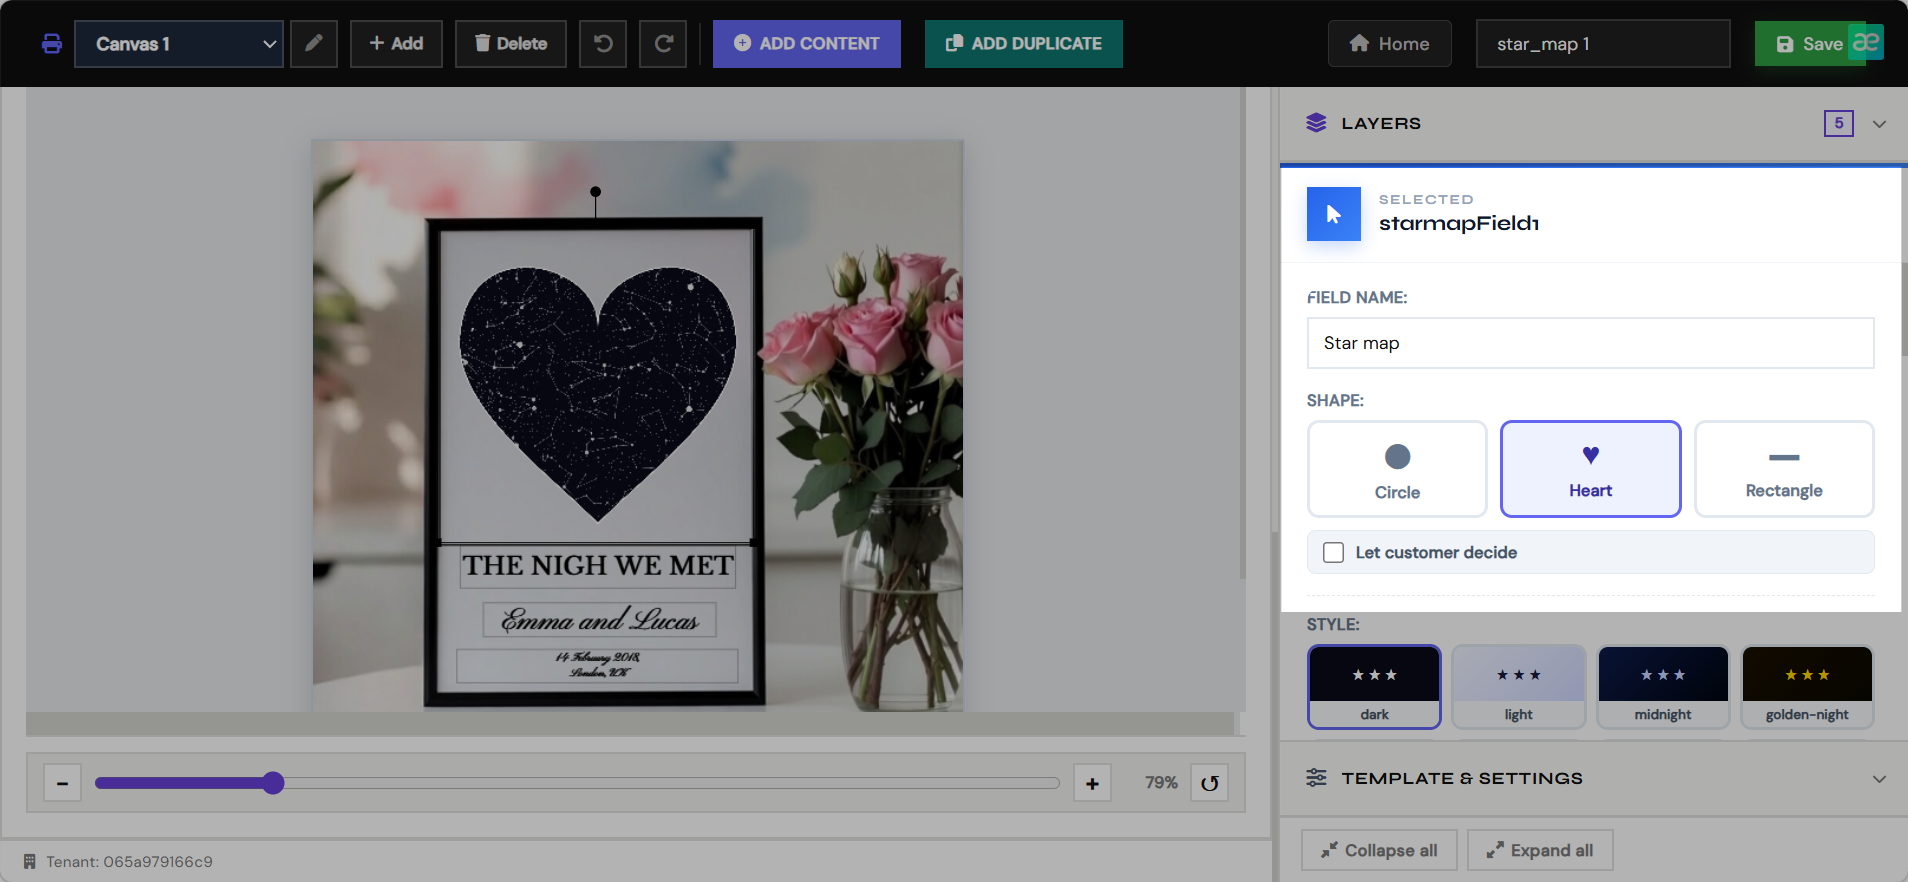Click the tenant building icon
The height and width of the screenshot is (882, 1908).
pyautogui.click(x=29, y=862)
